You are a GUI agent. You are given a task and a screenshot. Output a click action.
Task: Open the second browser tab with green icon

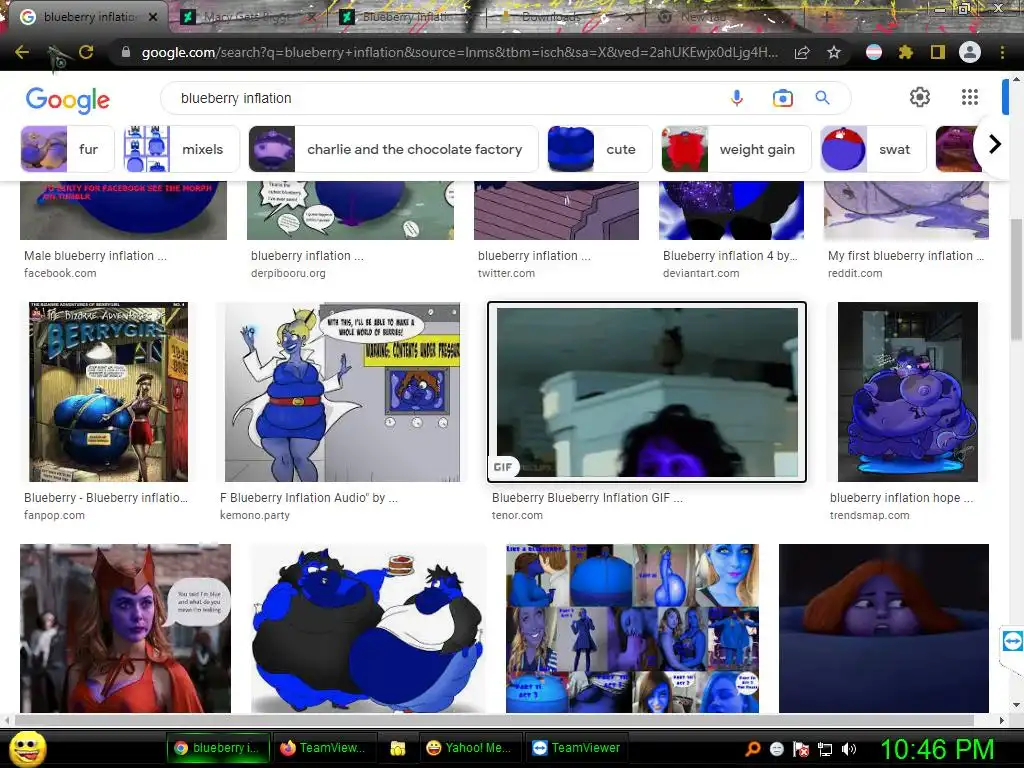click(246, 17)
